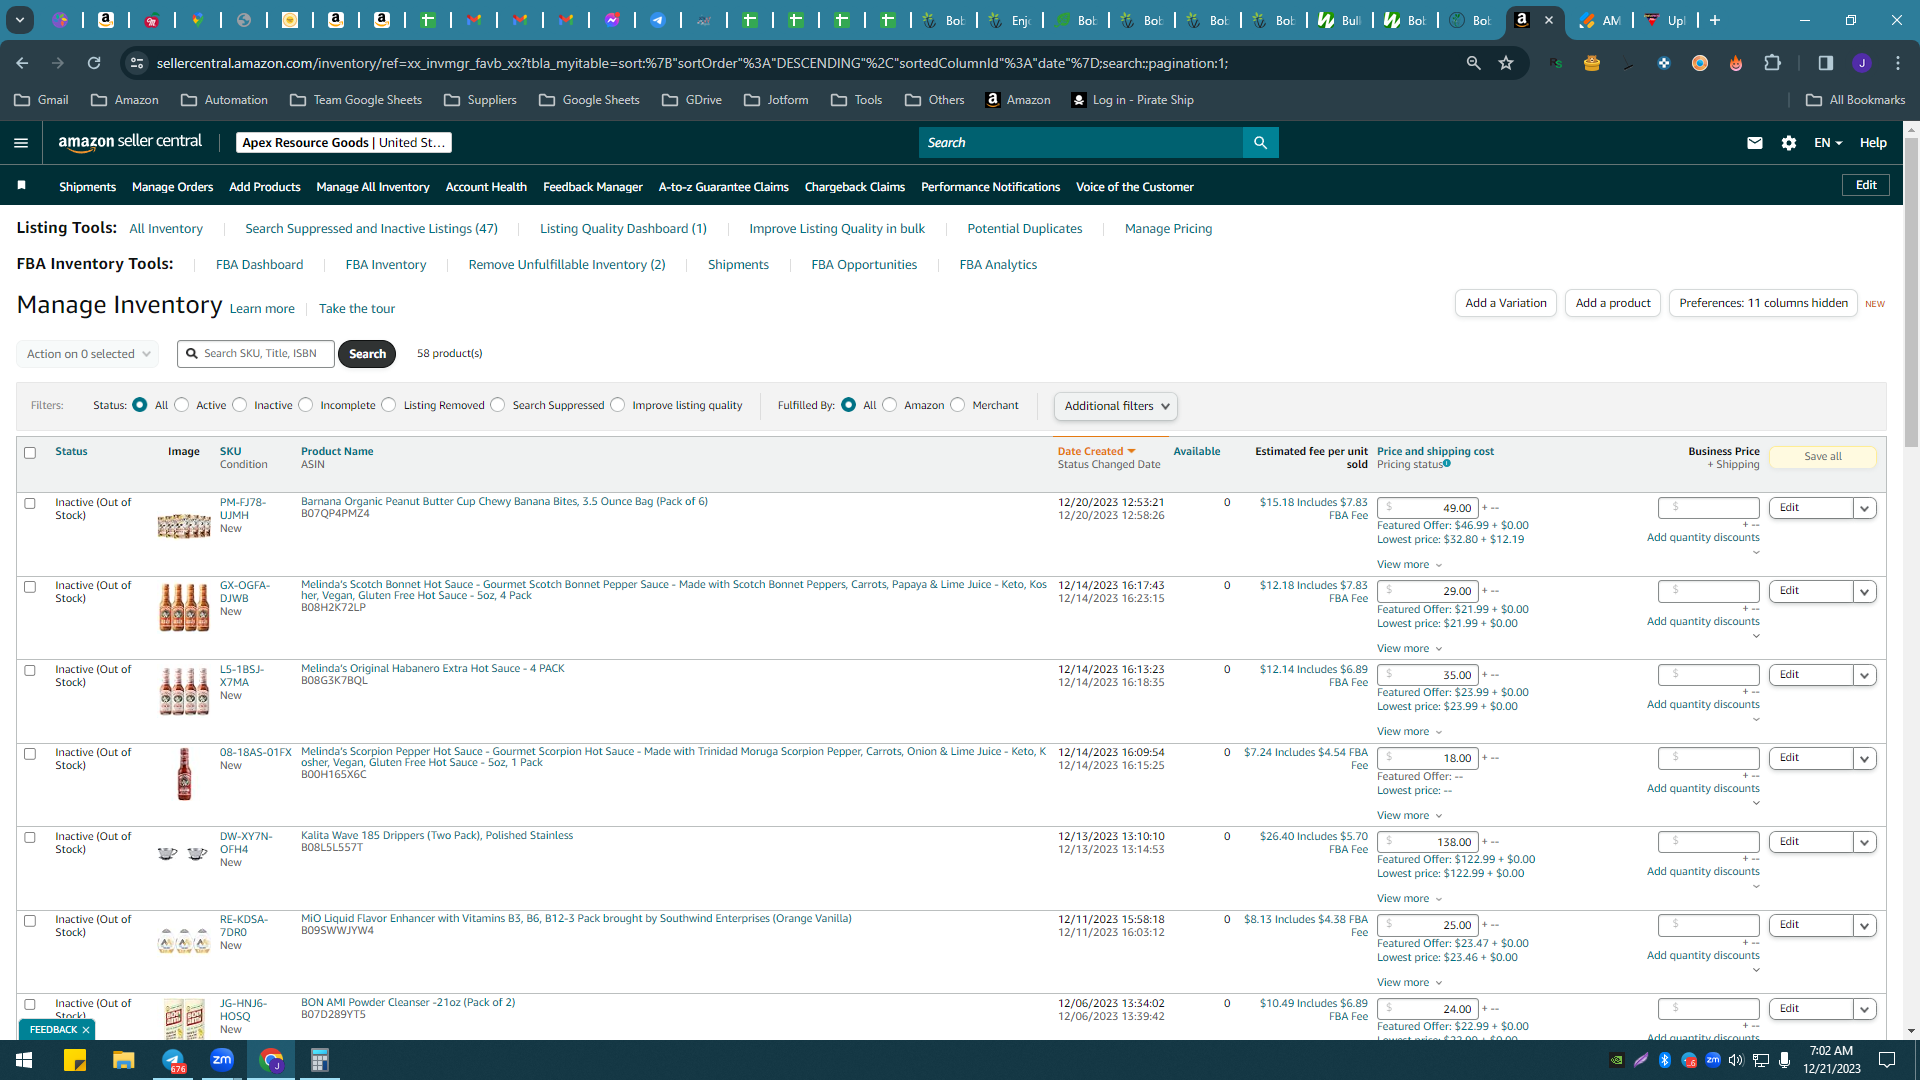Open Feedback Manager menu item
The image size is (1920, 1080).
pos(593,187)
